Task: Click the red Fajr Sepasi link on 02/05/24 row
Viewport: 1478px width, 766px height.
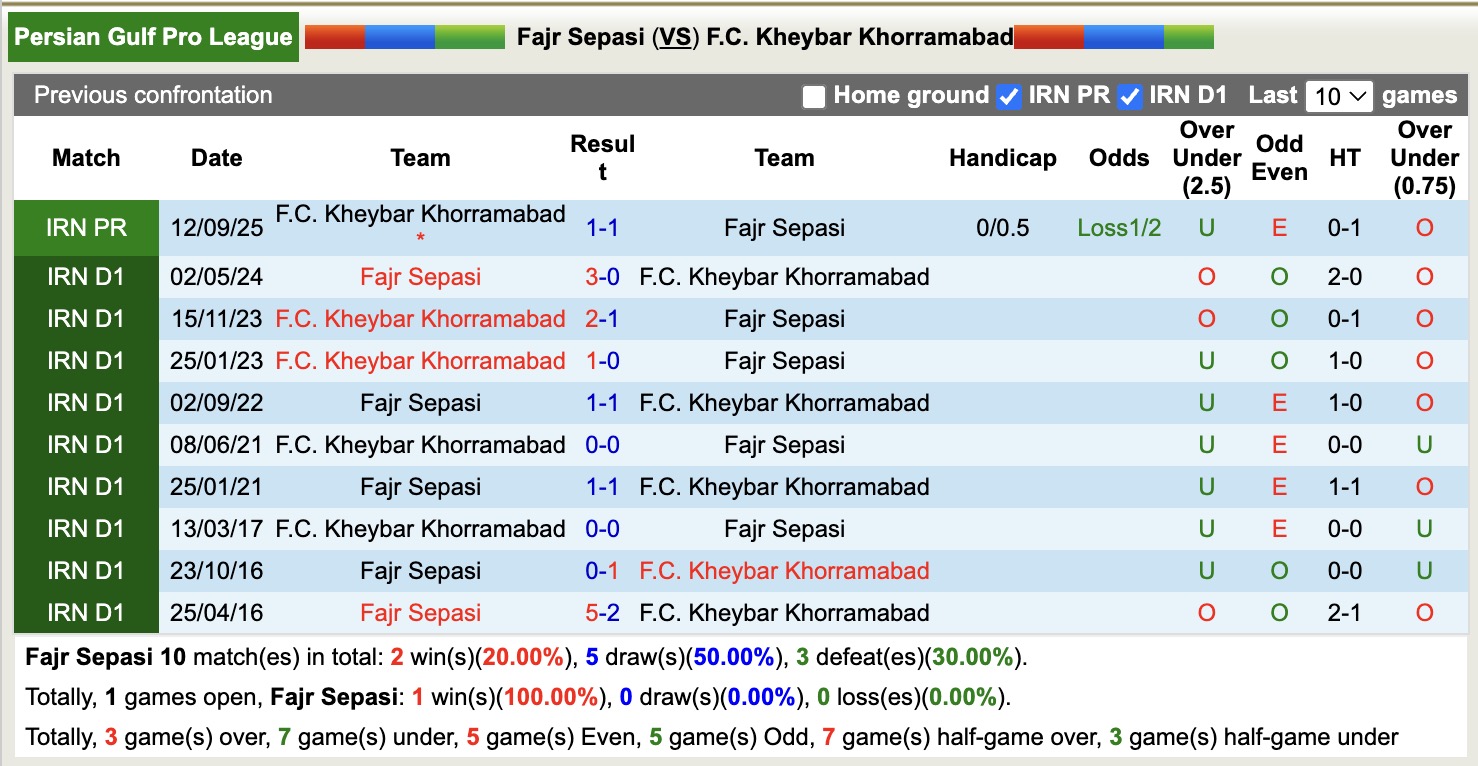Action: click(419, 277)
